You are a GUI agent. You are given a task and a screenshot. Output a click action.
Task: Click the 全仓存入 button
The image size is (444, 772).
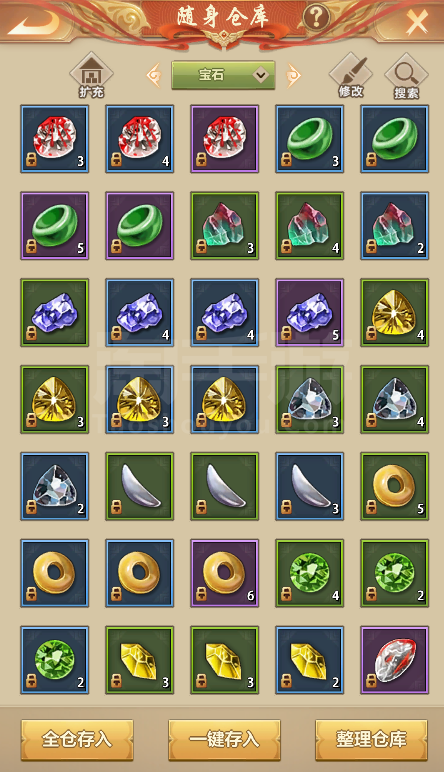(77, 740)
